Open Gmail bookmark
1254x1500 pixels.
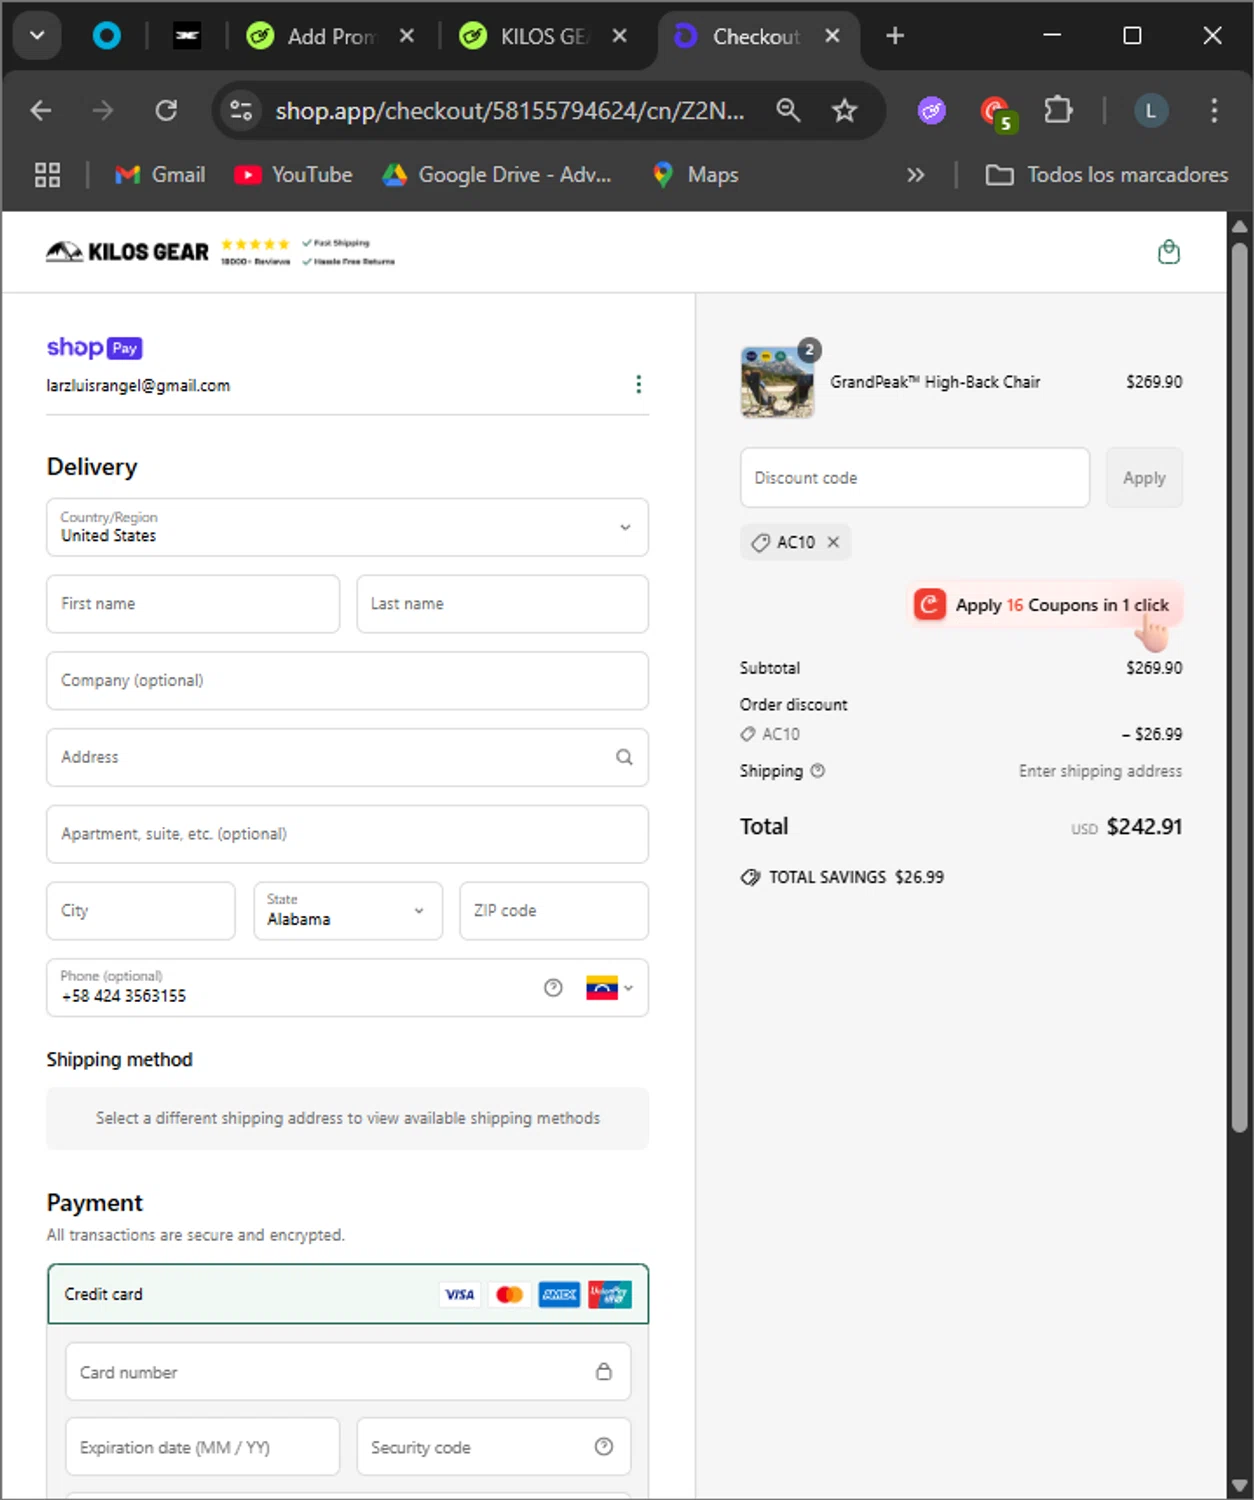point(160,175)
